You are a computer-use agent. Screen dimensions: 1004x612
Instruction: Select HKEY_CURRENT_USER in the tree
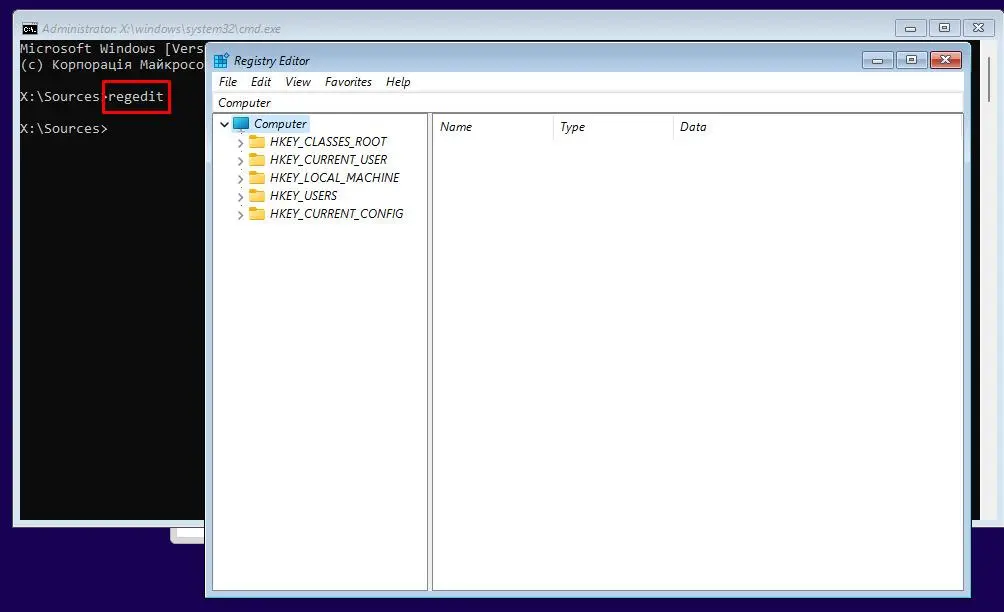pos(328,159)
